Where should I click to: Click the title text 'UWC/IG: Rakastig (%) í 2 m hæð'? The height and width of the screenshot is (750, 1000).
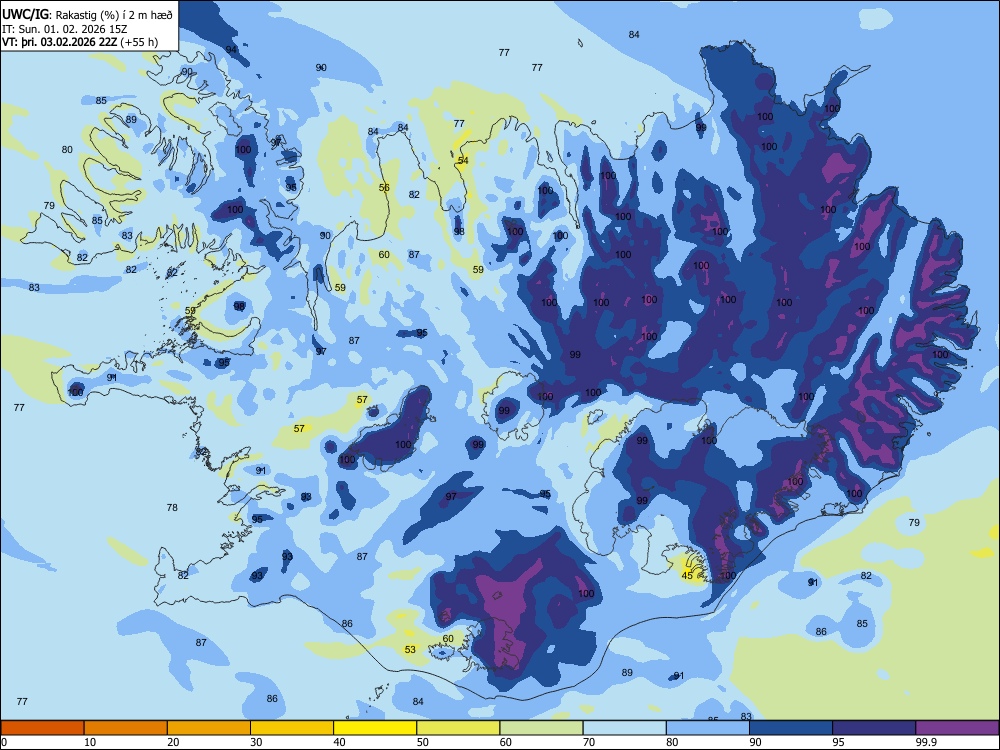point(87,15)
